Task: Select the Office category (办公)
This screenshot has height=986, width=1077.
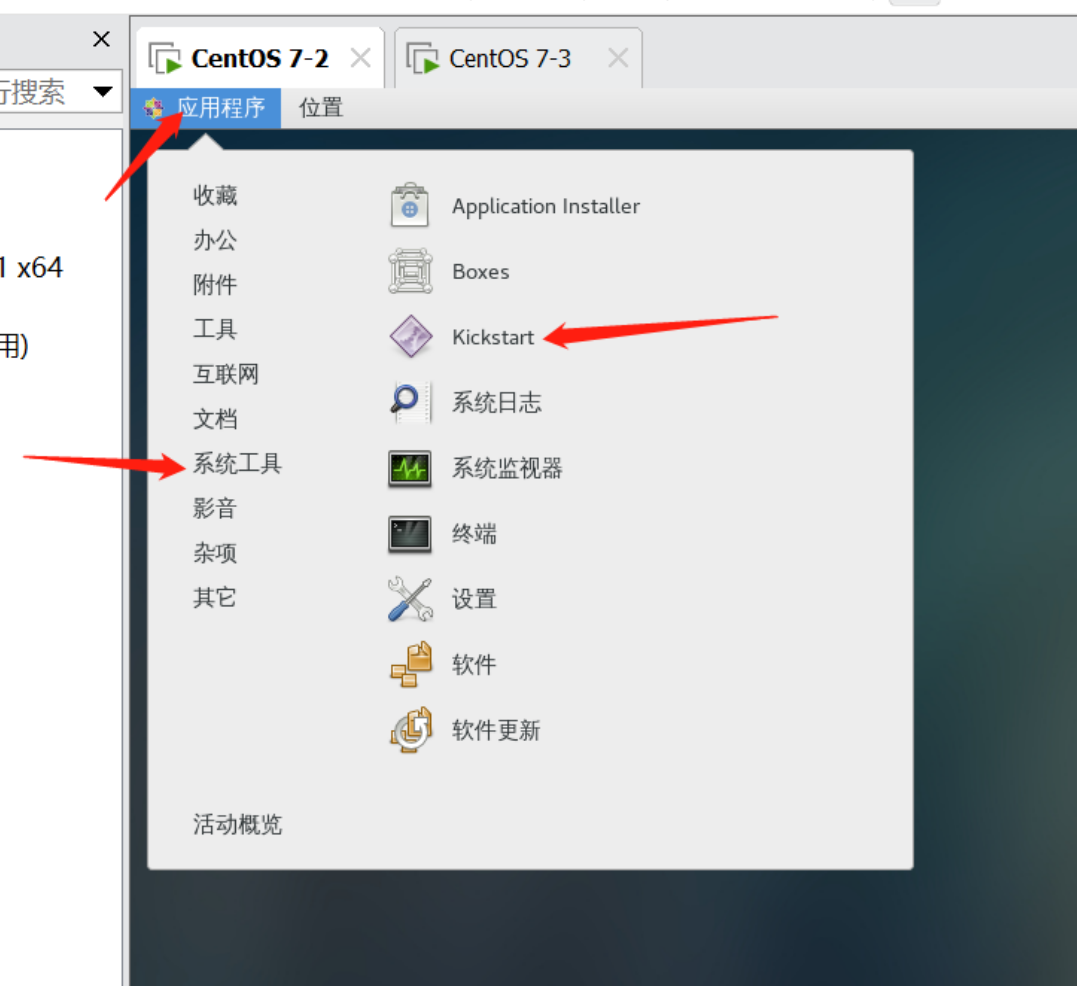Action: 215,240
